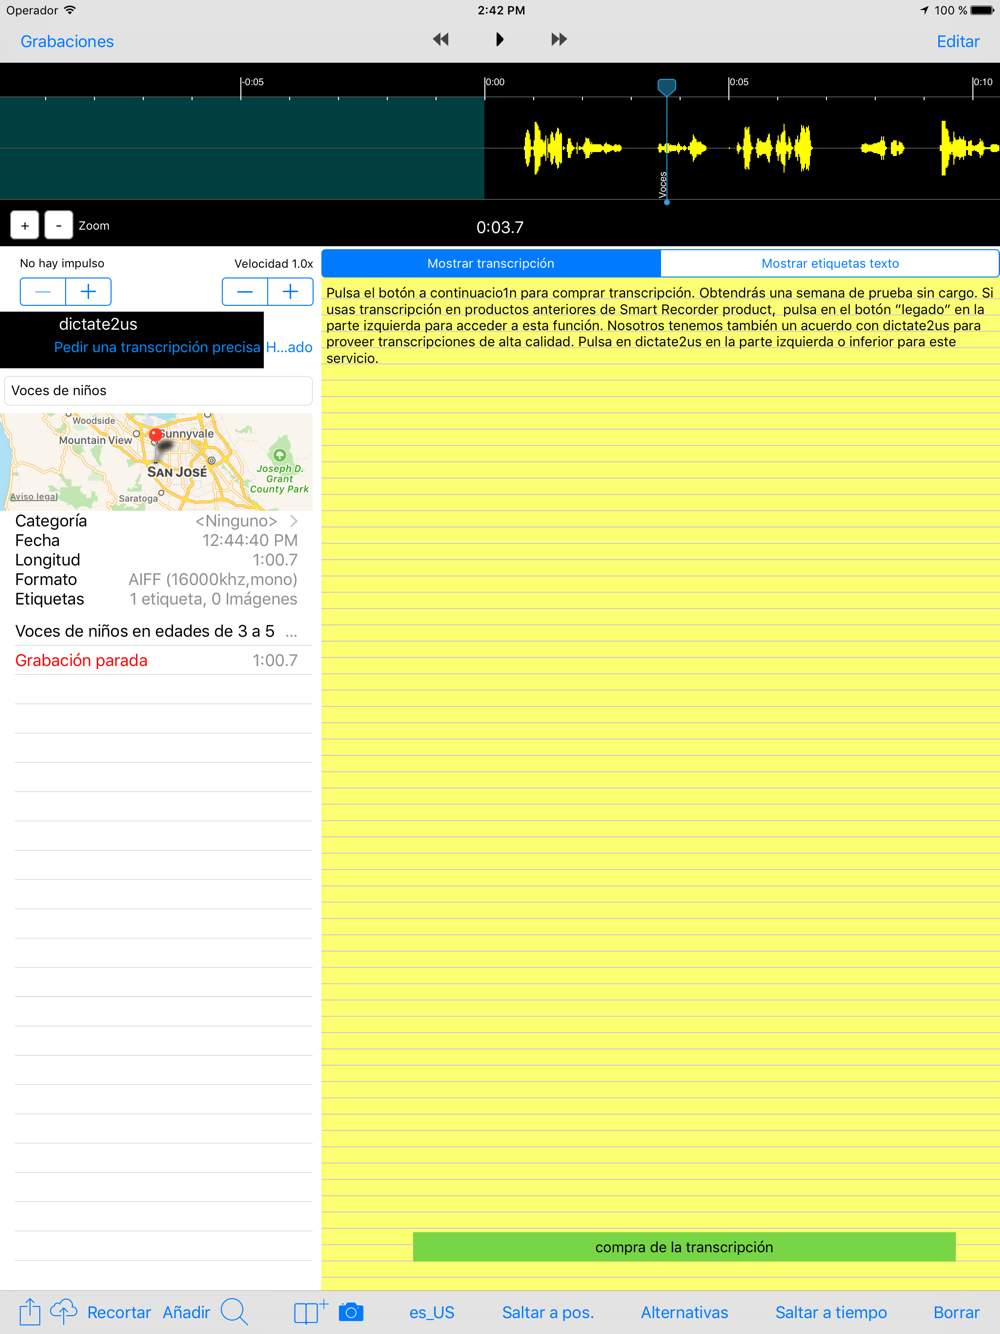Viewport: 1000px width, 1334px height.
Task: Open Aviso legal link on map
Action: tap(34, 497)
